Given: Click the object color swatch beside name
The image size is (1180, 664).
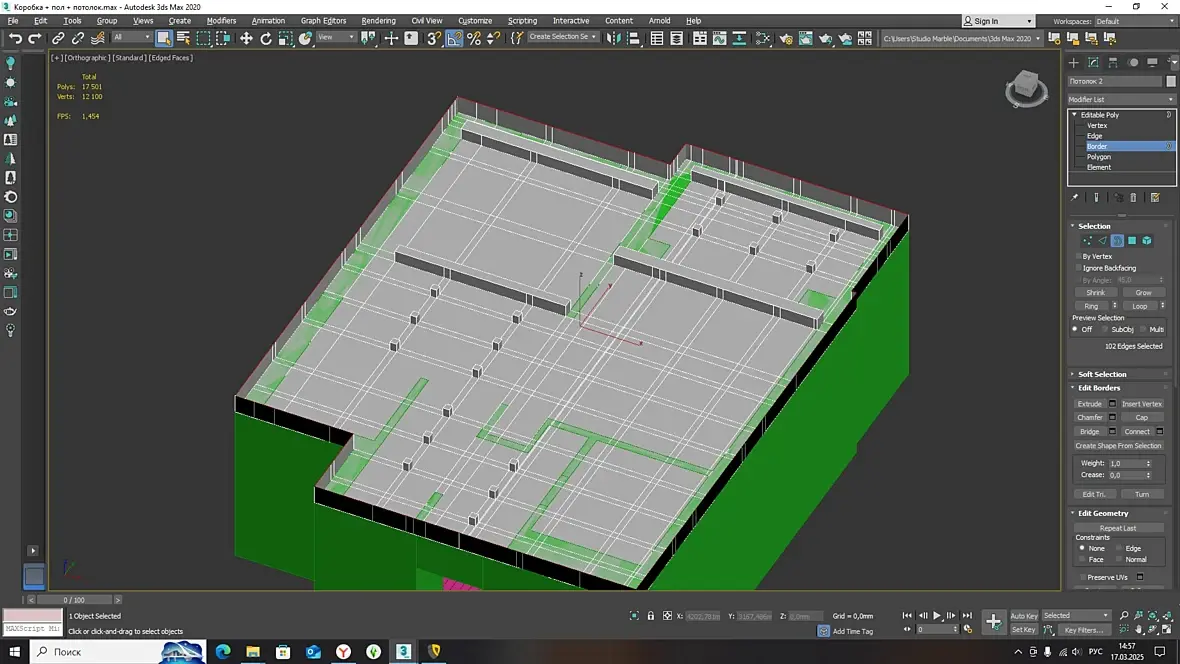Looking at the screenshot, I should pos(1171,81).
